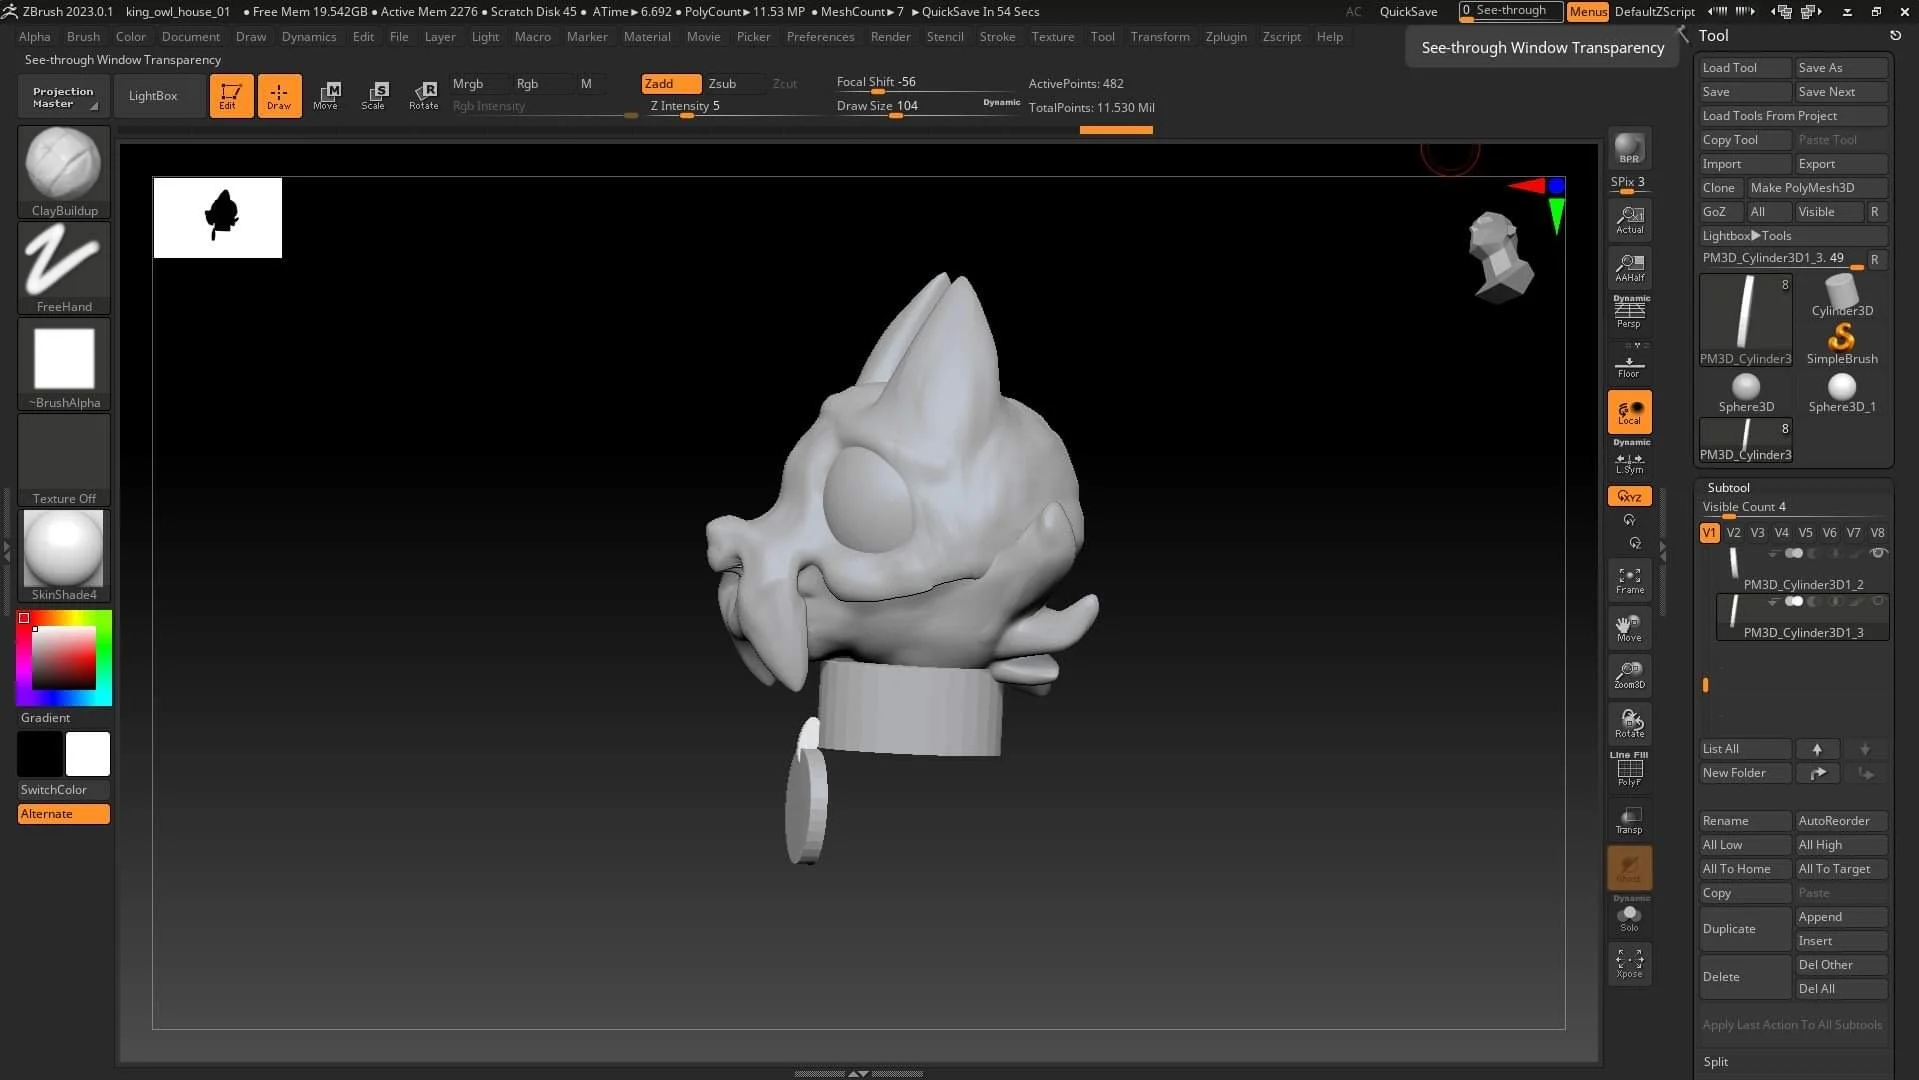Select the SimpleBrush tool

click(1841, 343)
